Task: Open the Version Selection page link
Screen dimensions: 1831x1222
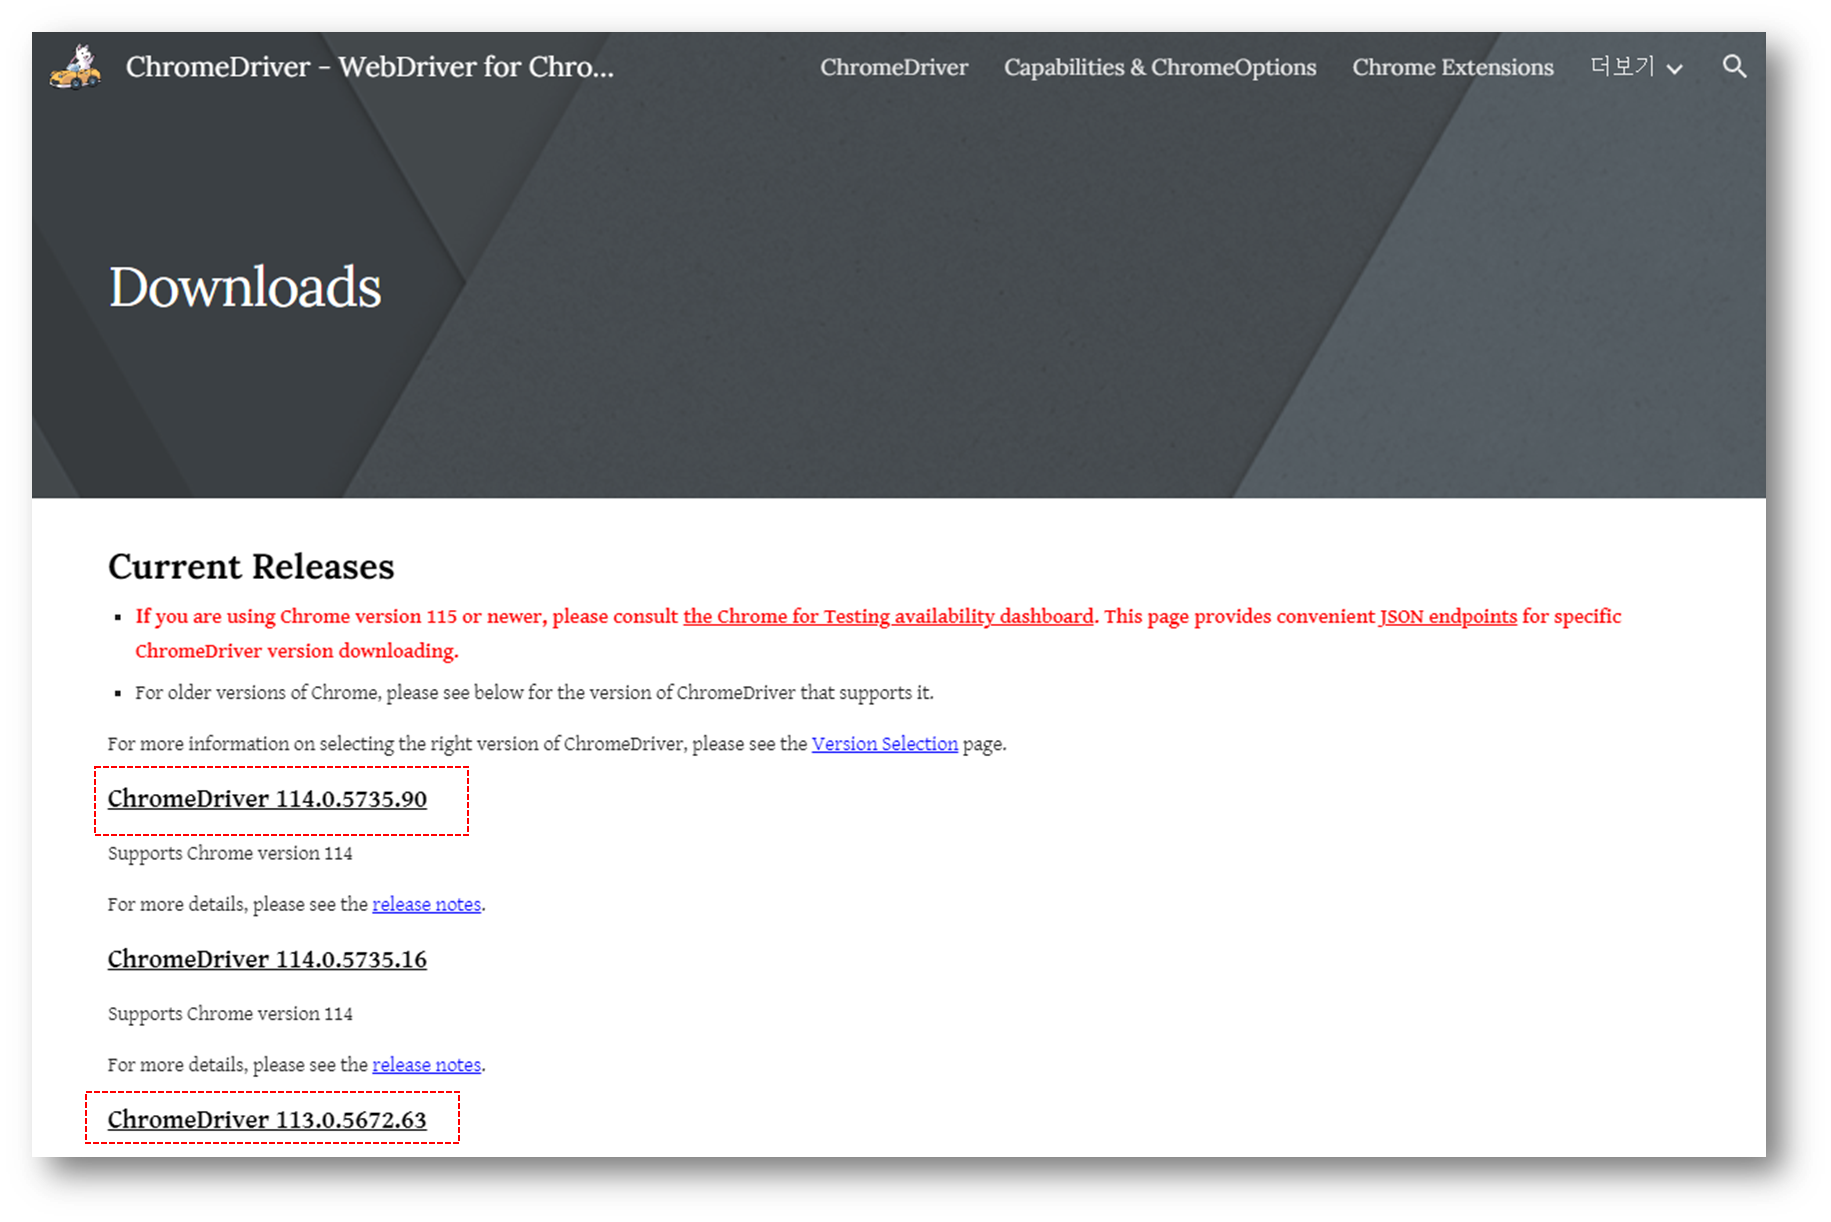Action: (x=884, y=743)
